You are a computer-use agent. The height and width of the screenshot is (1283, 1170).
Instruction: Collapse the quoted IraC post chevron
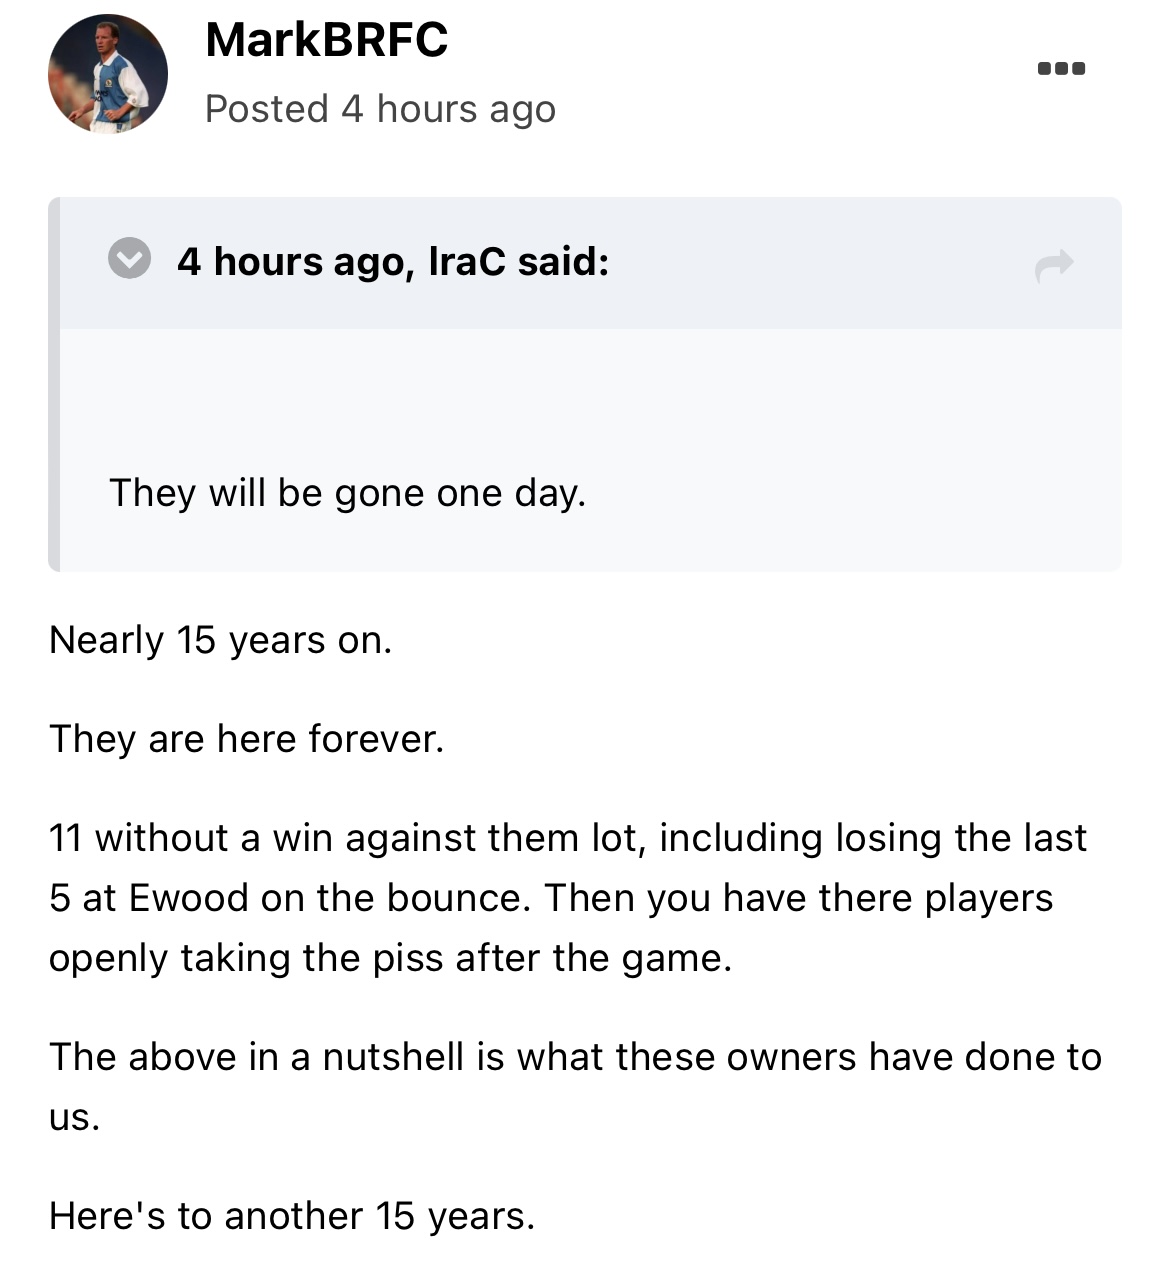tap(129, 260)
